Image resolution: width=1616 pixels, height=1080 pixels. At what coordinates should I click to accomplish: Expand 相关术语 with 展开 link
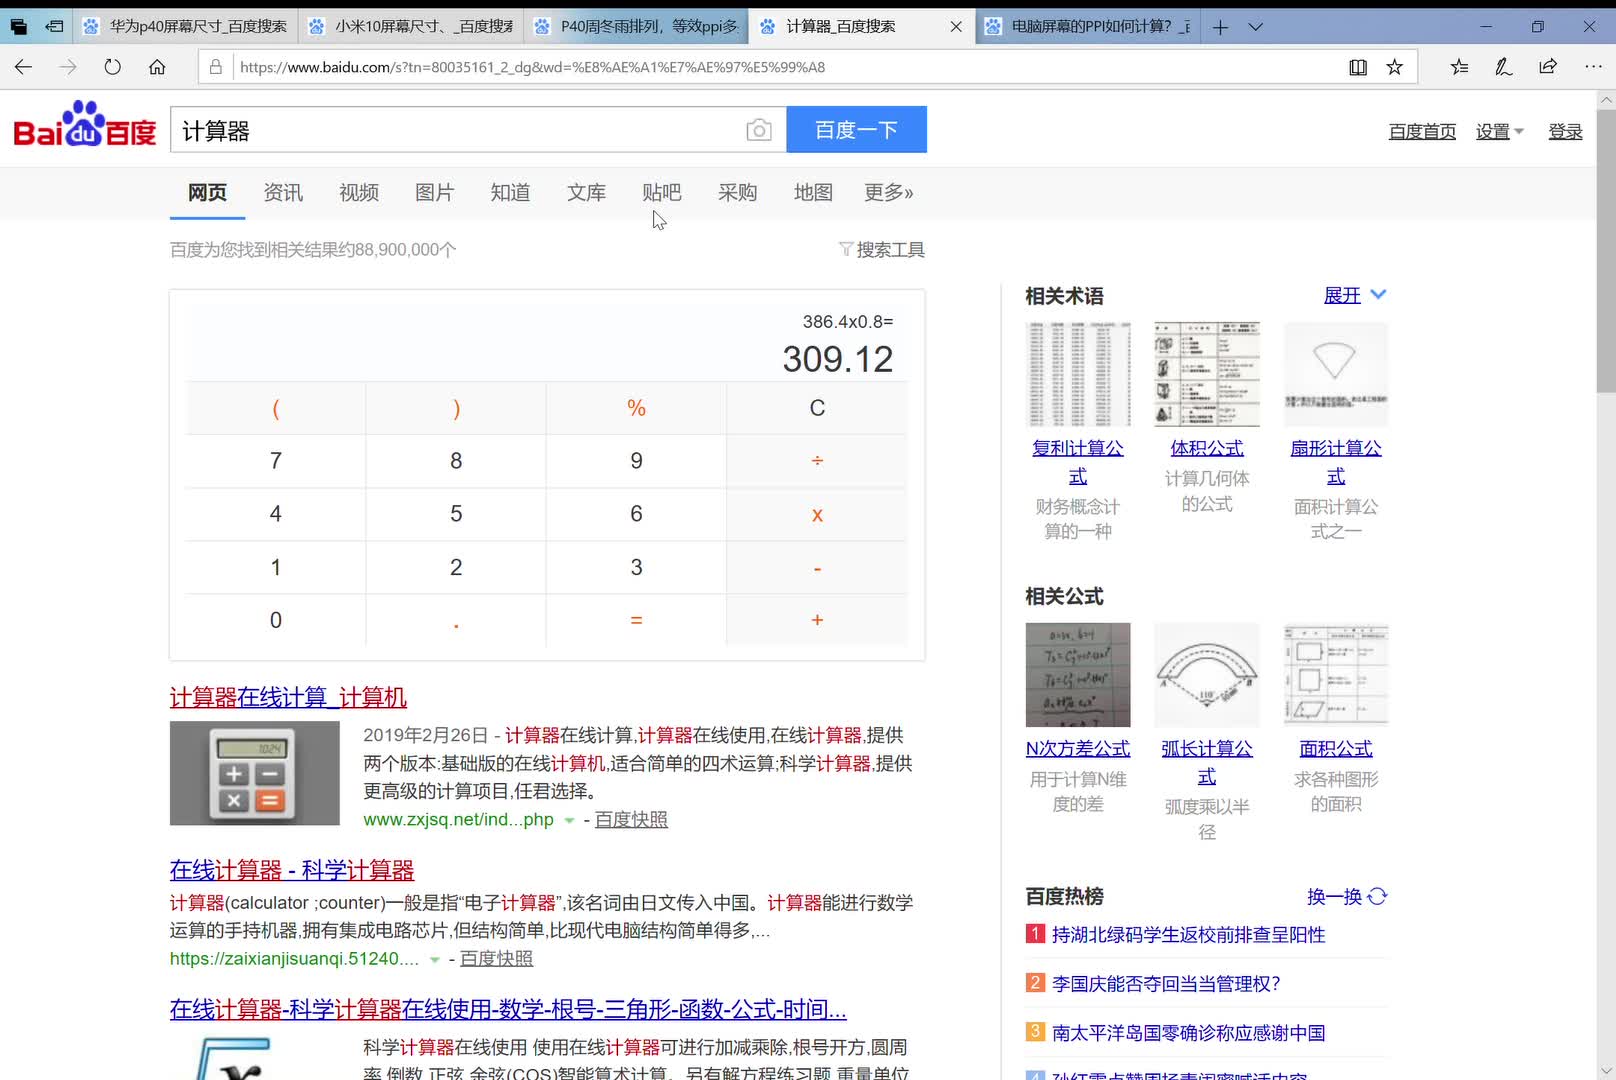pos(1355,295)
